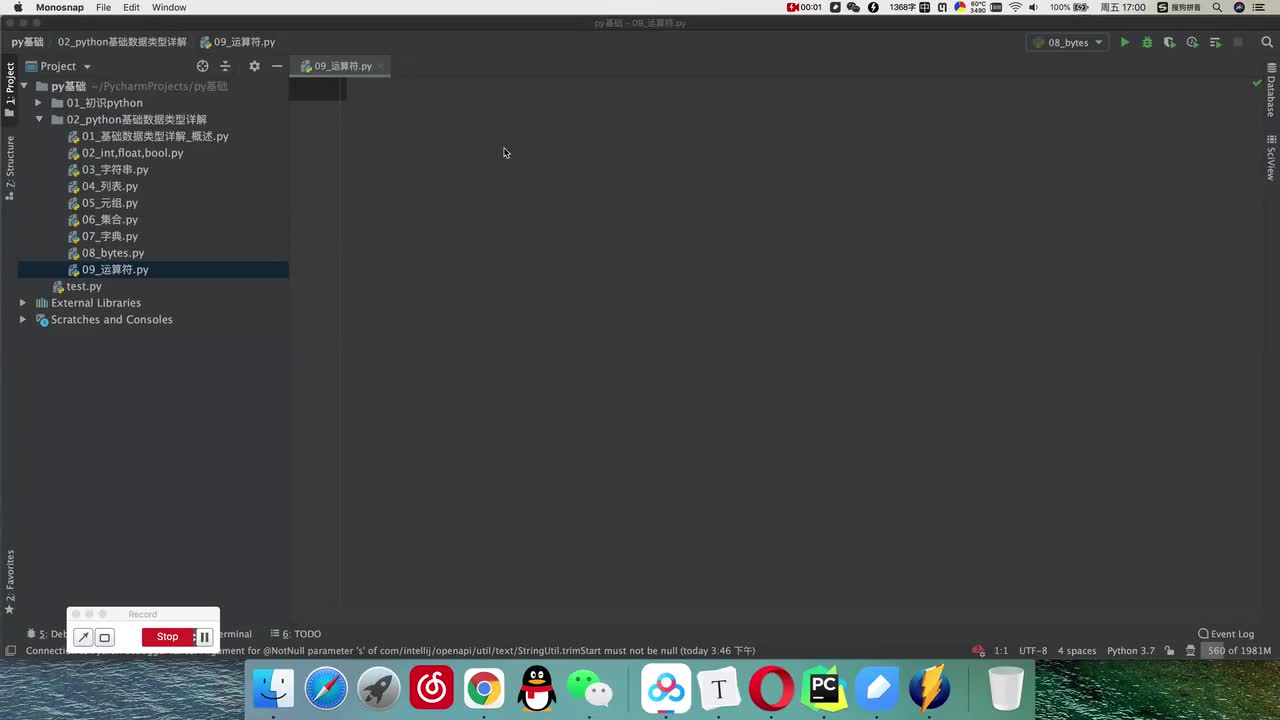Open QQ penguin app in Dock

pyautogui.click(x=537, y=688)
